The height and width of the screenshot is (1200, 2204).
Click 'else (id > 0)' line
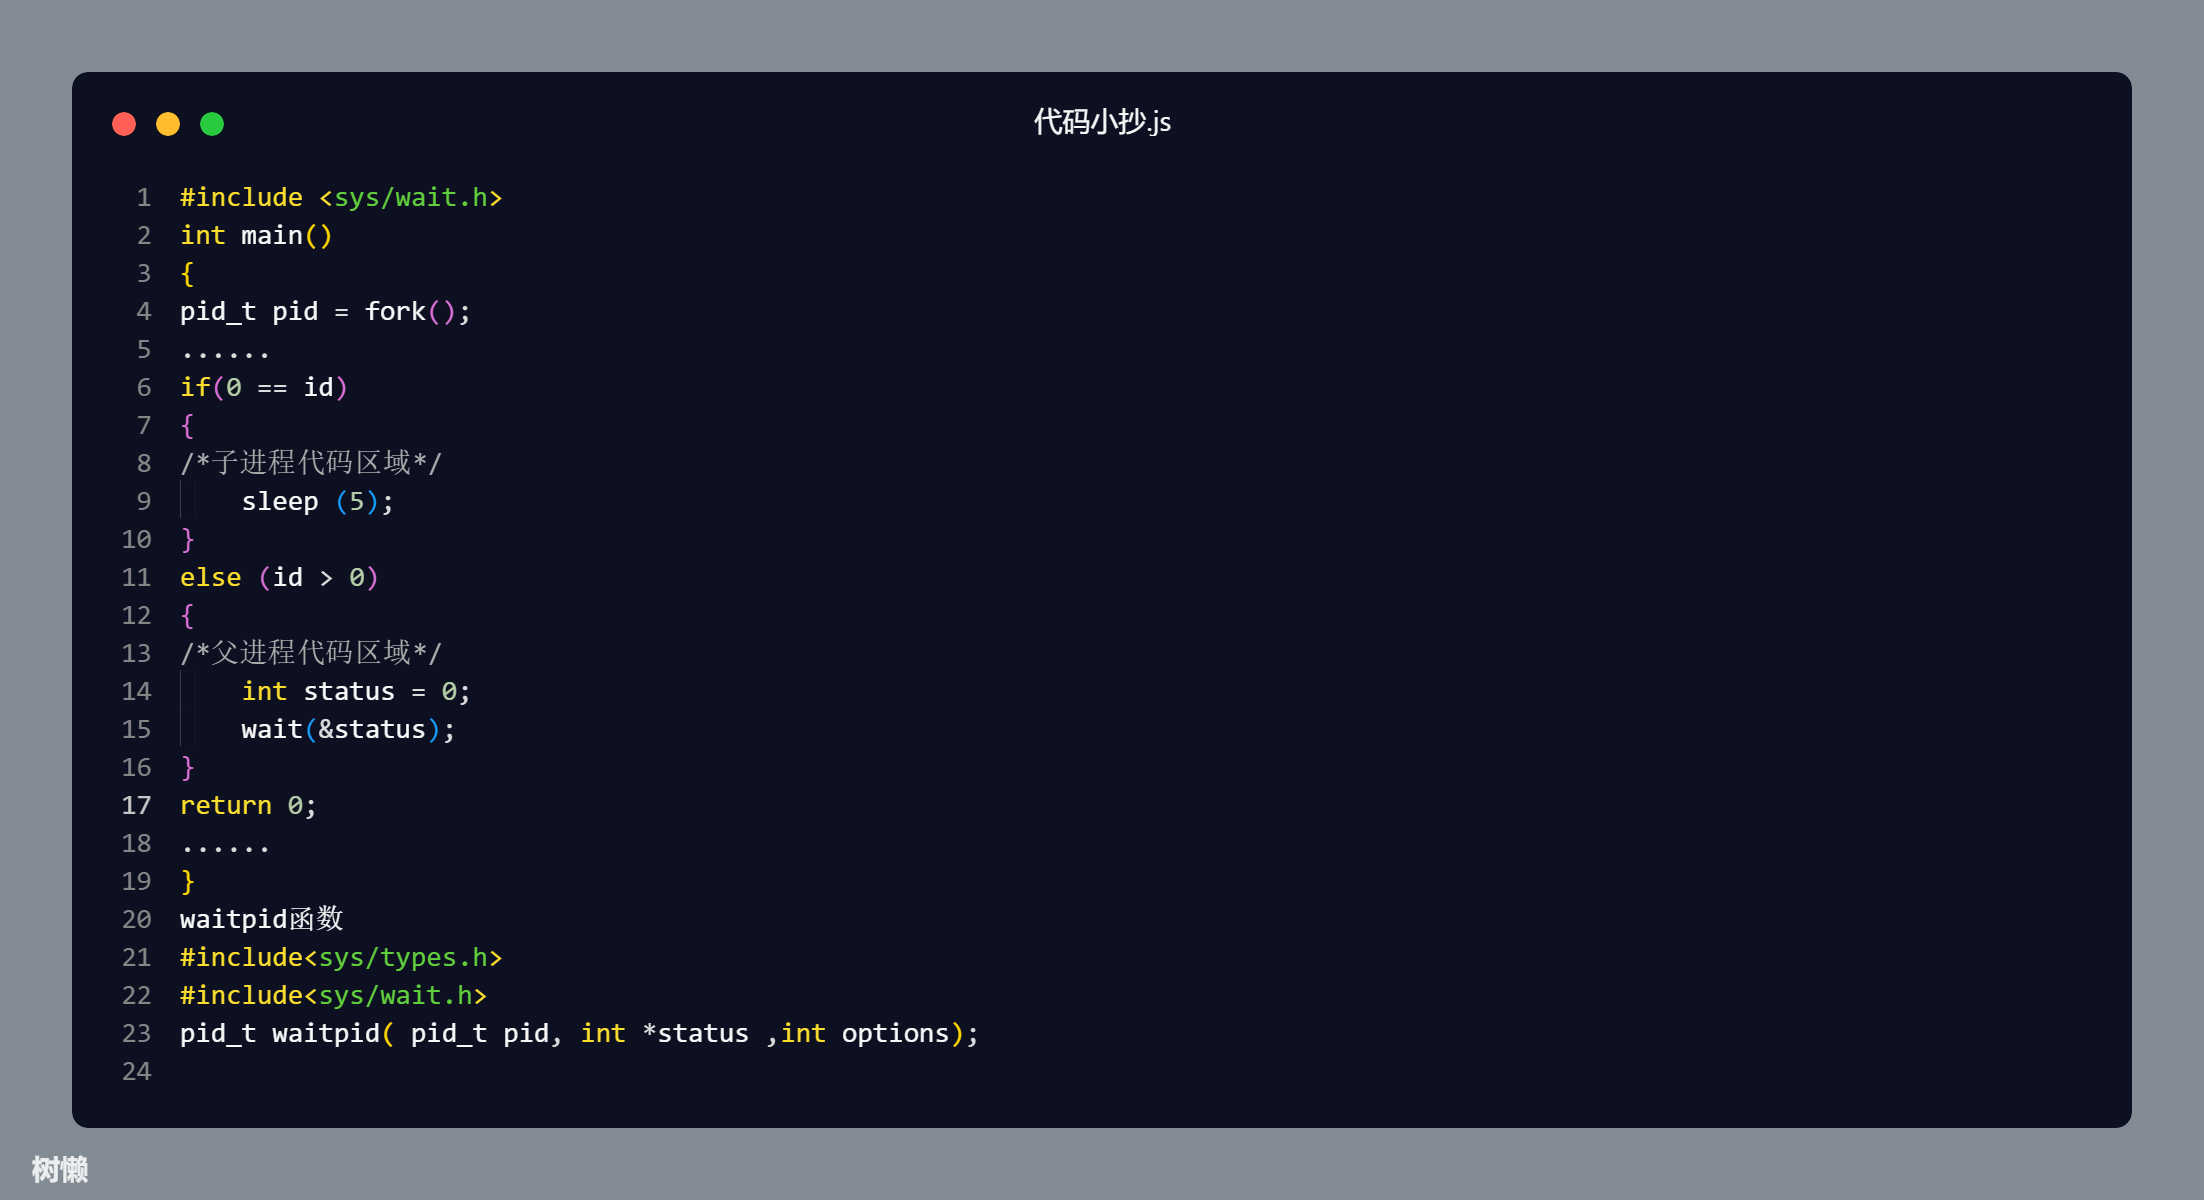click(x=279, y=578)
